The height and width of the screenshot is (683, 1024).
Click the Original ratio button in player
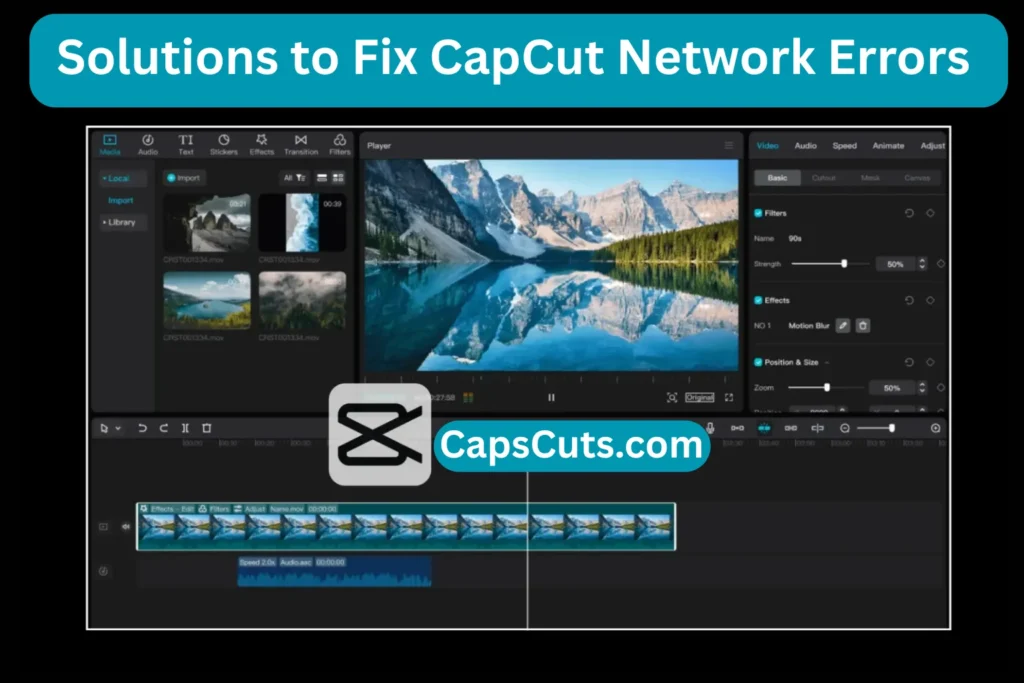(x=699, y=397)
